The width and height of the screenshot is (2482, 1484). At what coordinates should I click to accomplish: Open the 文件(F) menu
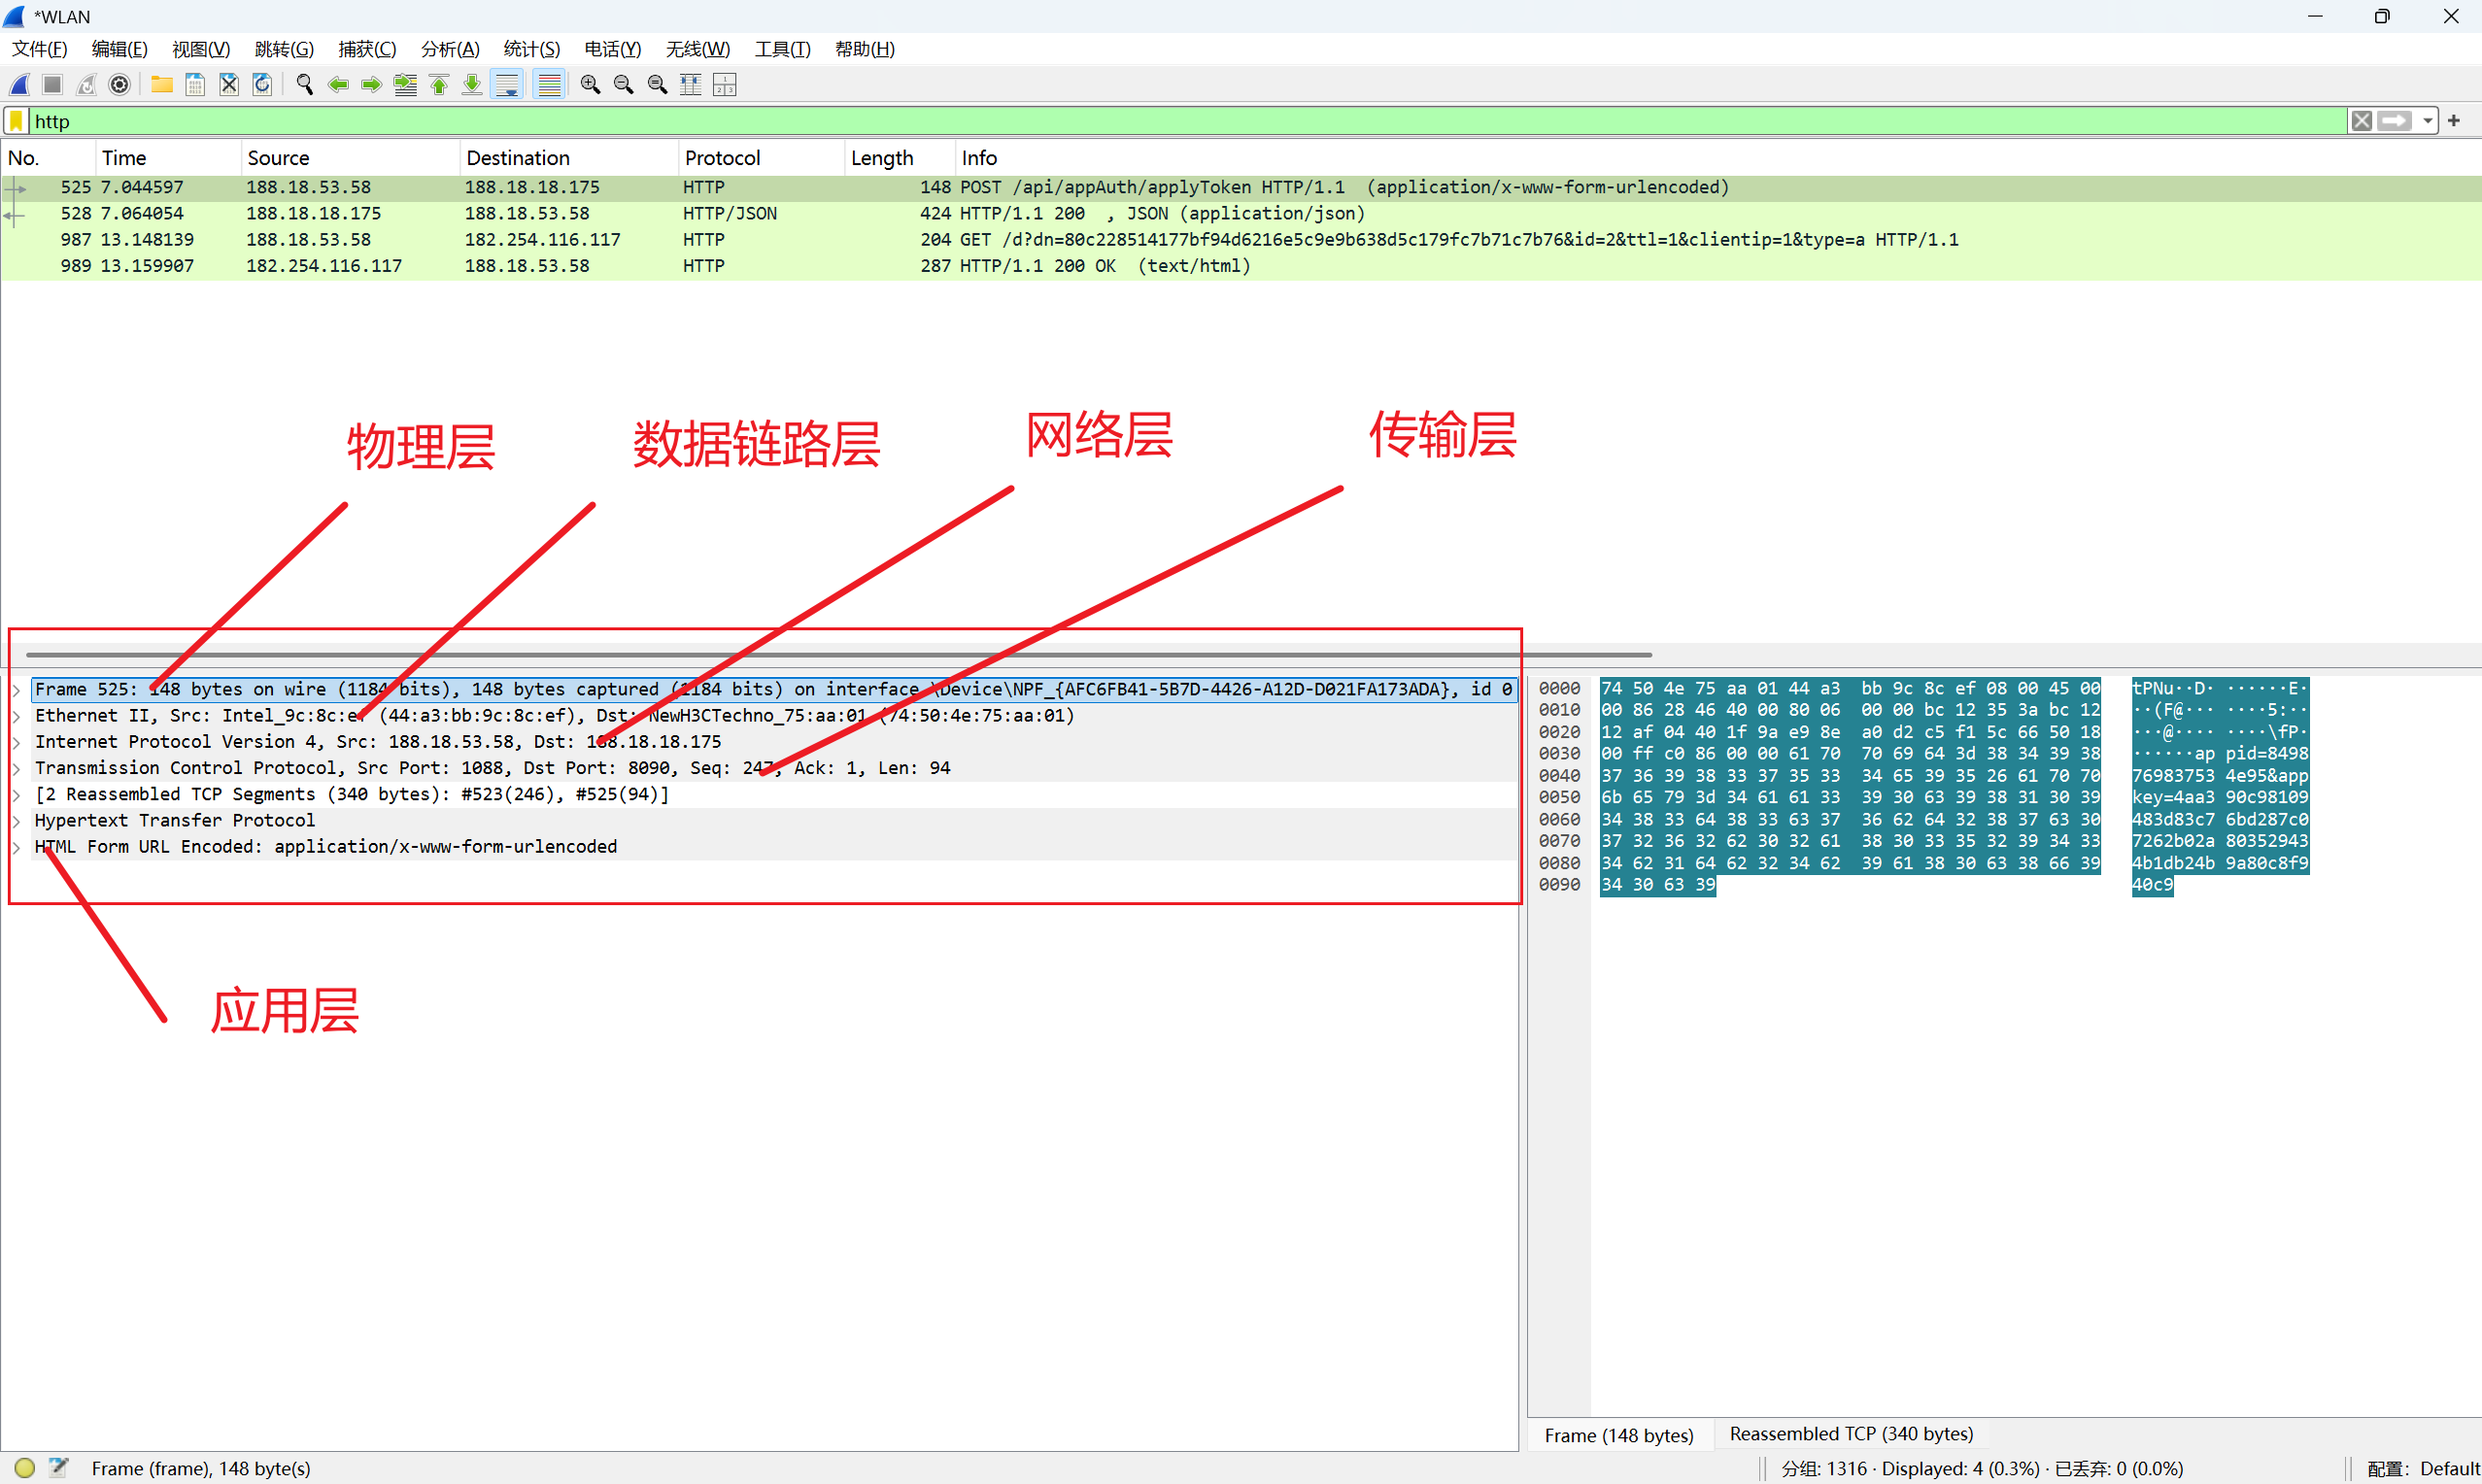[39, 49]
